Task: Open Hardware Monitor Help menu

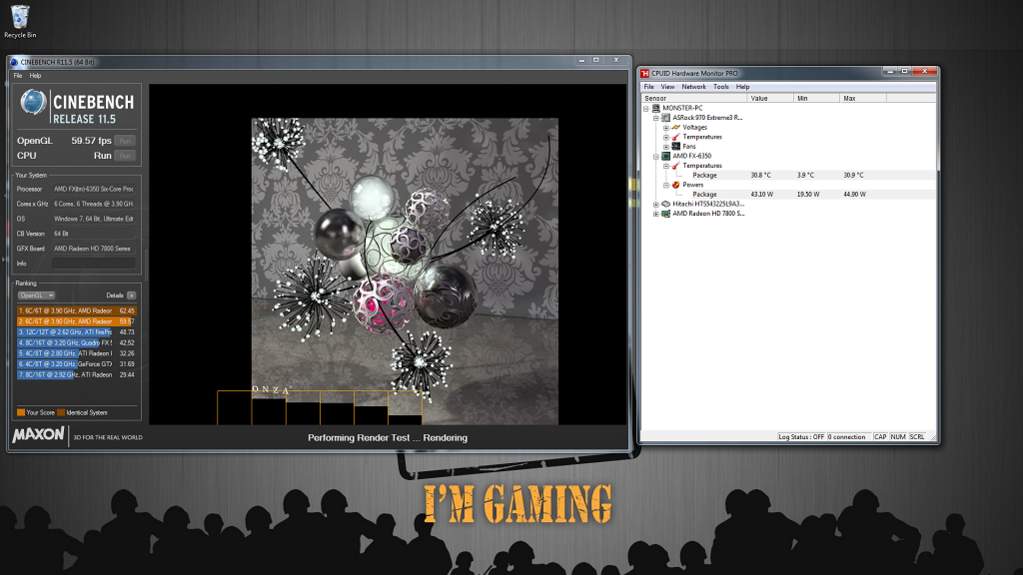Action: pos(742,87)
